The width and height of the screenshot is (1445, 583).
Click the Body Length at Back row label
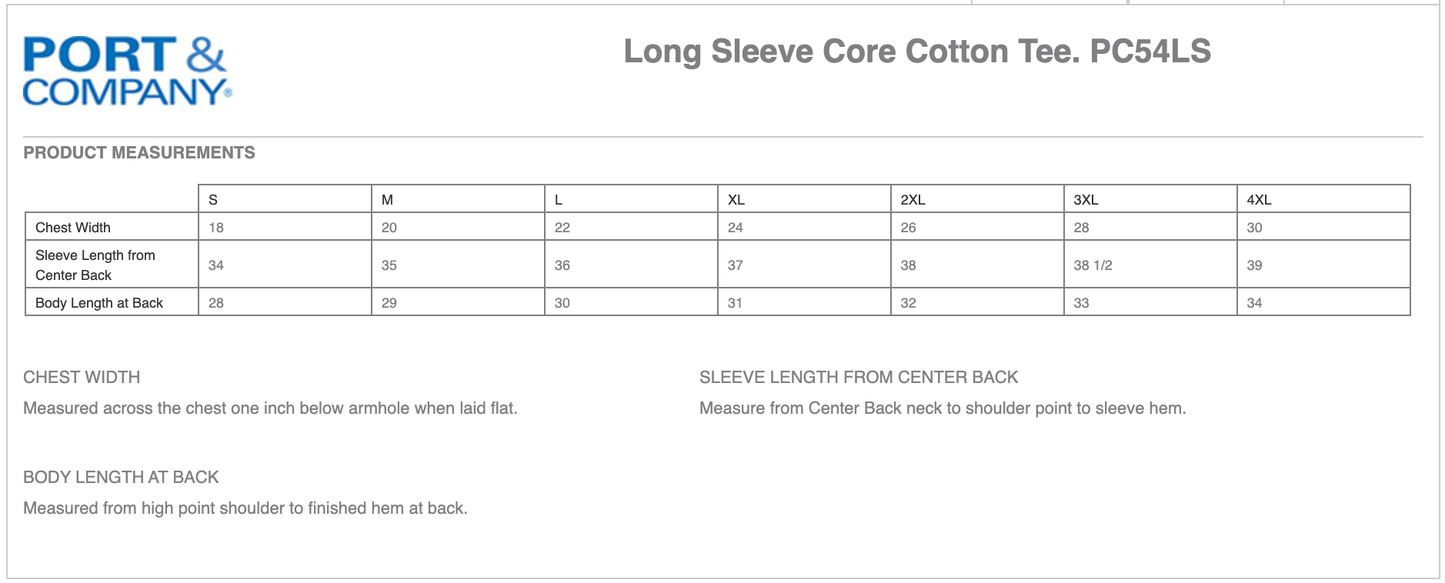coord(99,303)
